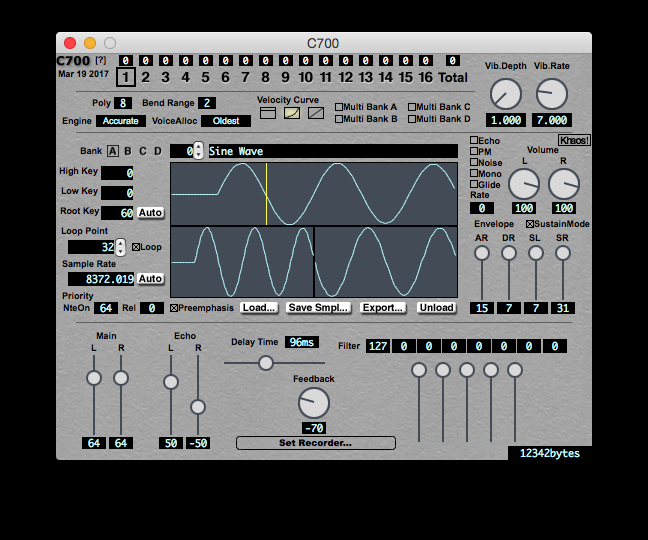Click the Sample Rate value field
This screenshot has width=648, height=540.
click(101, 279)
